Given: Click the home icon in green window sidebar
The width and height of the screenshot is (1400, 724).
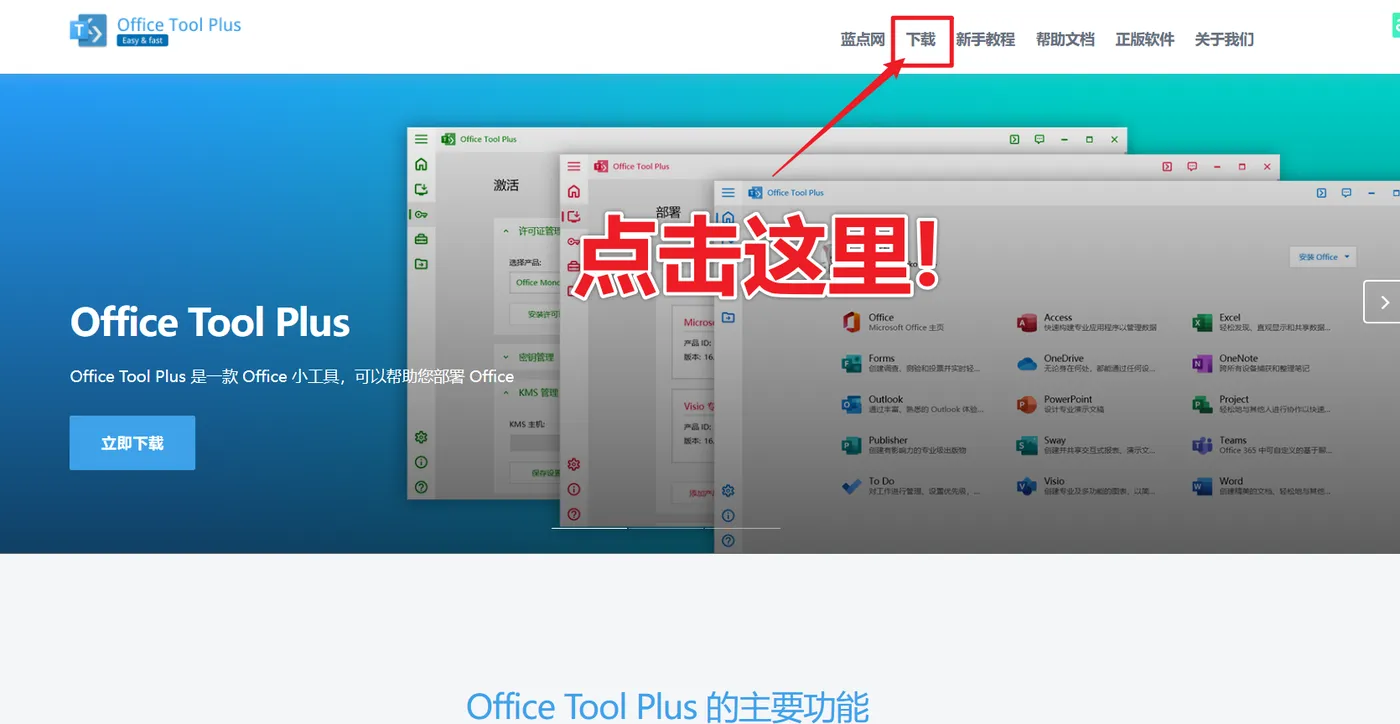Looking at the screenshot, I should click(421, 164).
